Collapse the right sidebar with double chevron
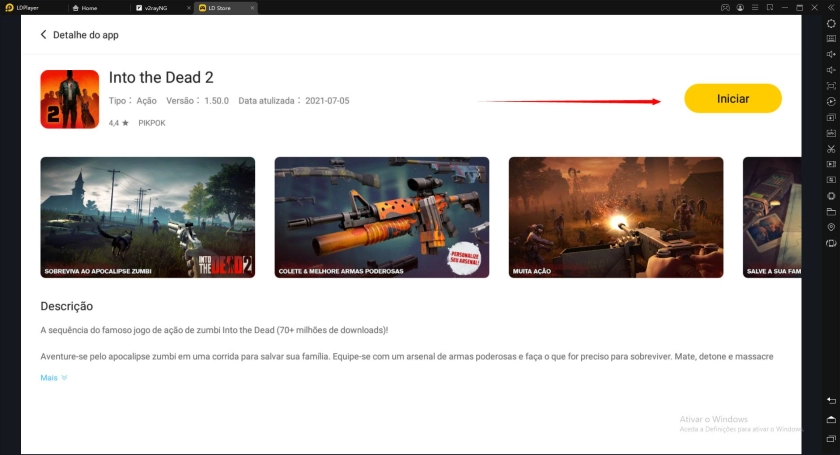Image resolution: width=840 pixels, height=455 pixels. [x=831, y=7]
